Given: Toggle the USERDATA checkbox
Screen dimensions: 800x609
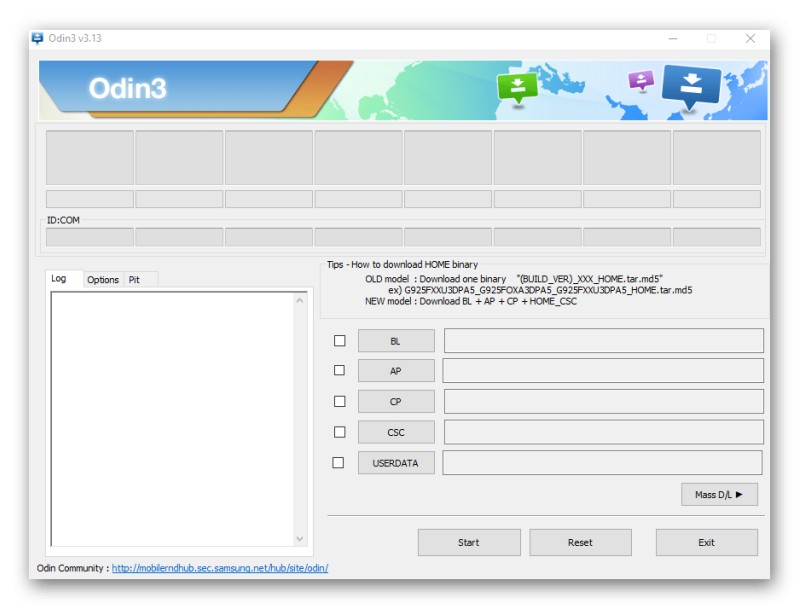Looking at the screenshot, I should coord(338,463).
